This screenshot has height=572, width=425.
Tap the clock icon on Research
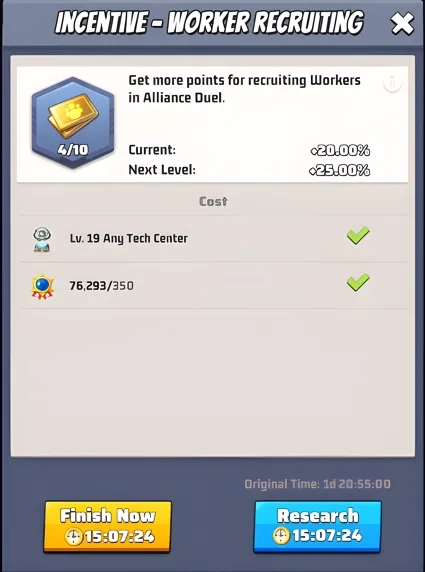point(281,536)
